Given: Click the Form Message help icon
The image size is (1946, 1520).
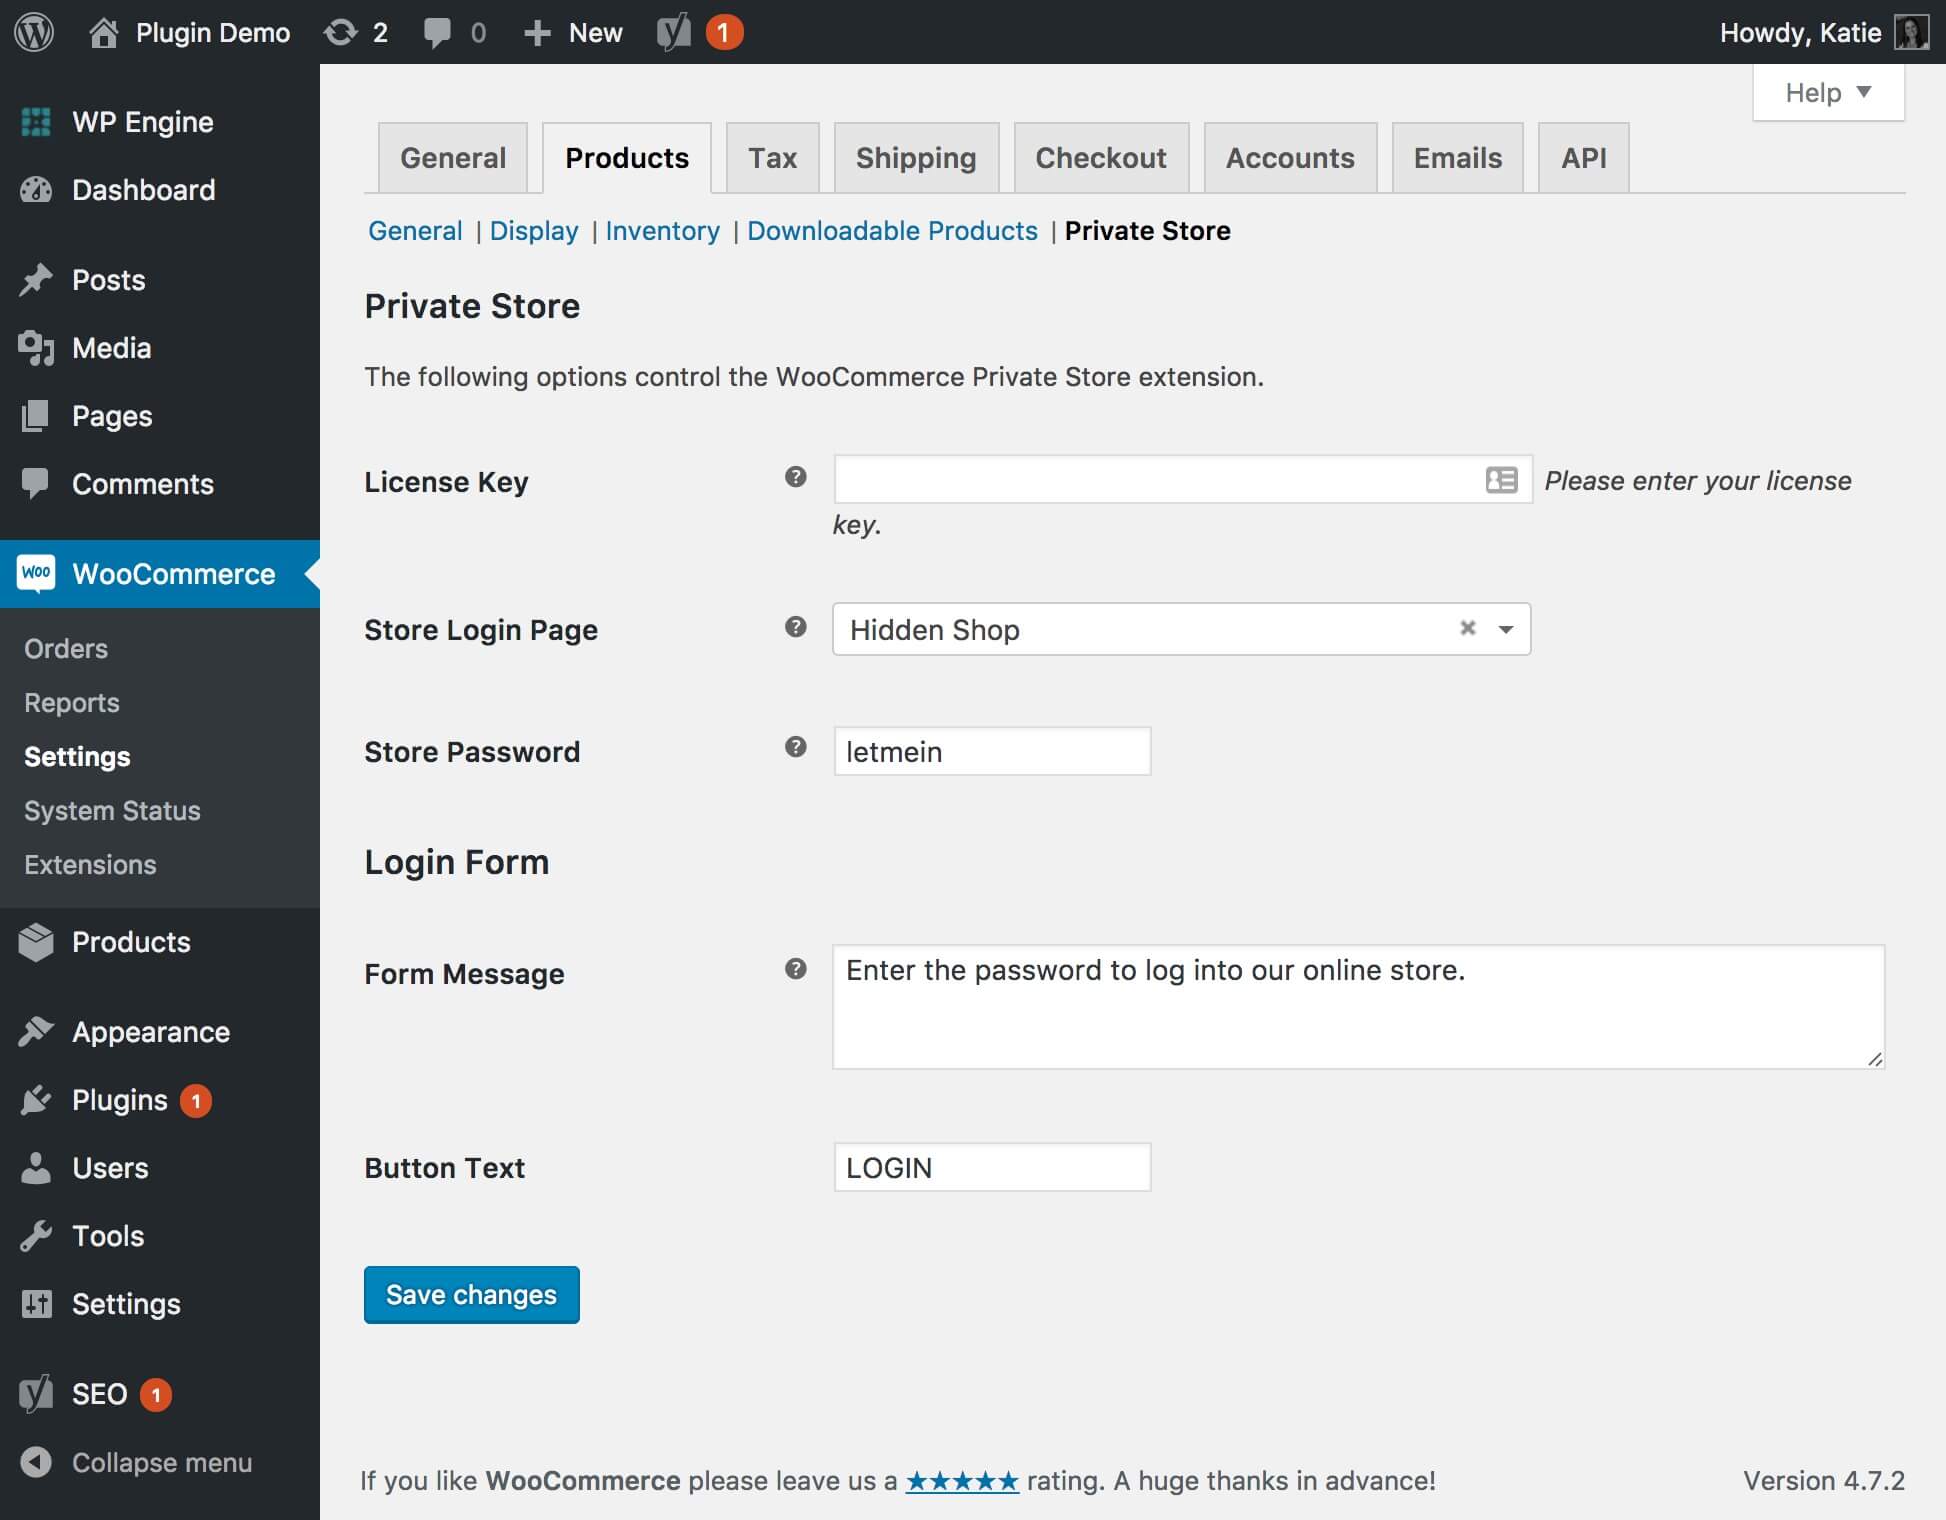Looking at the screenshot, I should click(796, 969).
